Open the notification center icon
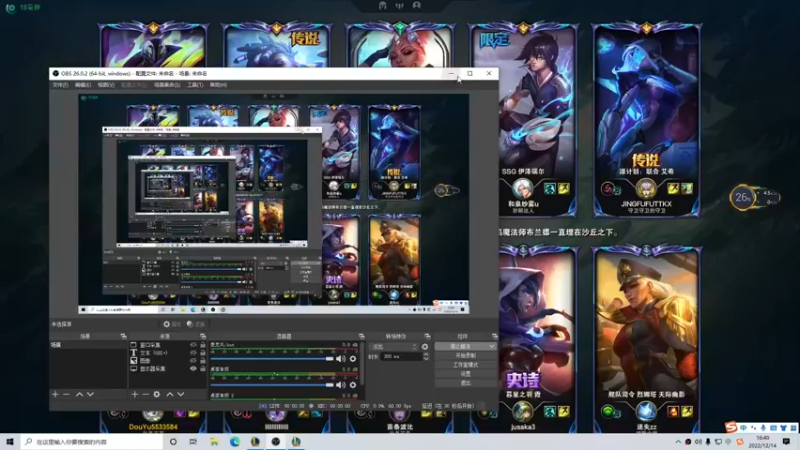This screenshot has width=800, height=450. coord(786,441)
